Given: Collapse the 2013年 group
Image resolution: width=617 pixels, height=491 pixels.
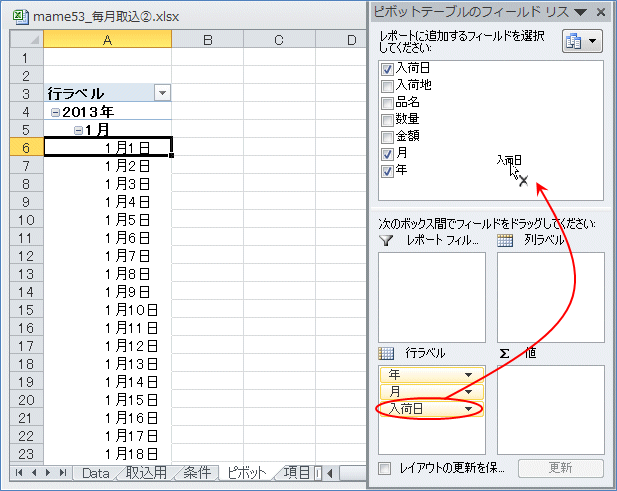Looking at the screenshot, I should (x=55, y=113).
